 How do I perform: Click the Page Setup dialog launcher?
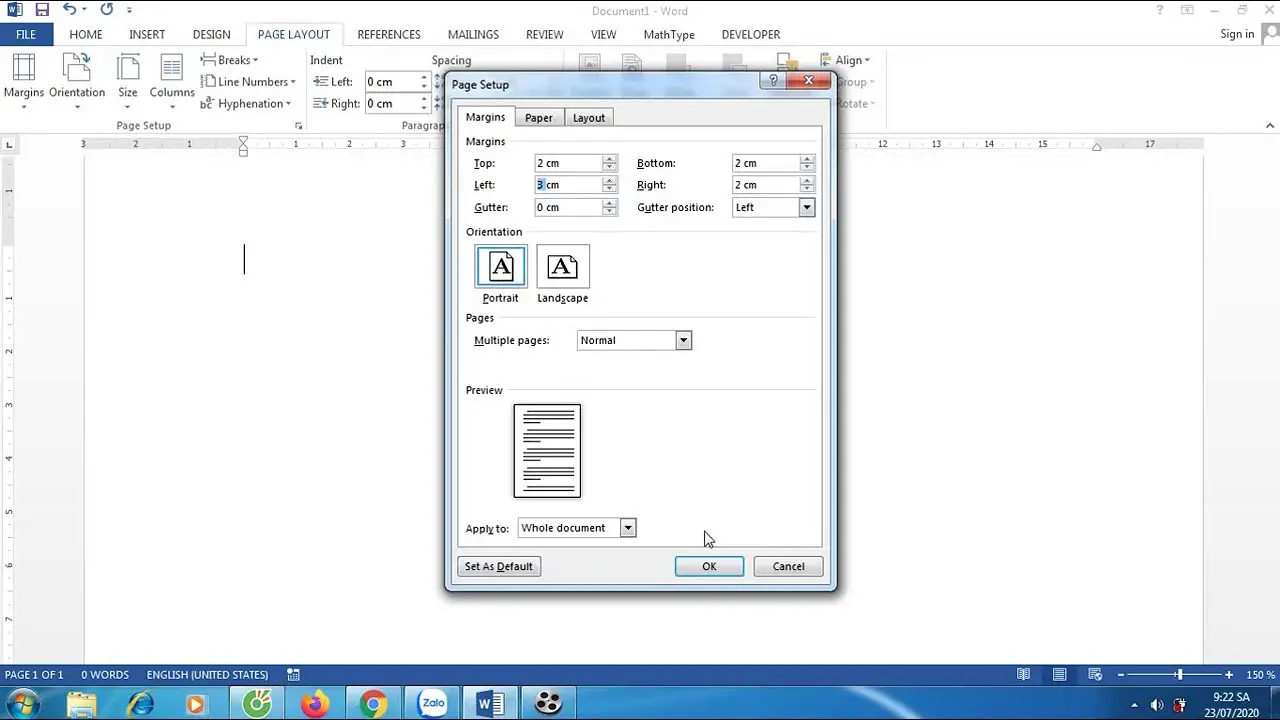pos(298,126)
